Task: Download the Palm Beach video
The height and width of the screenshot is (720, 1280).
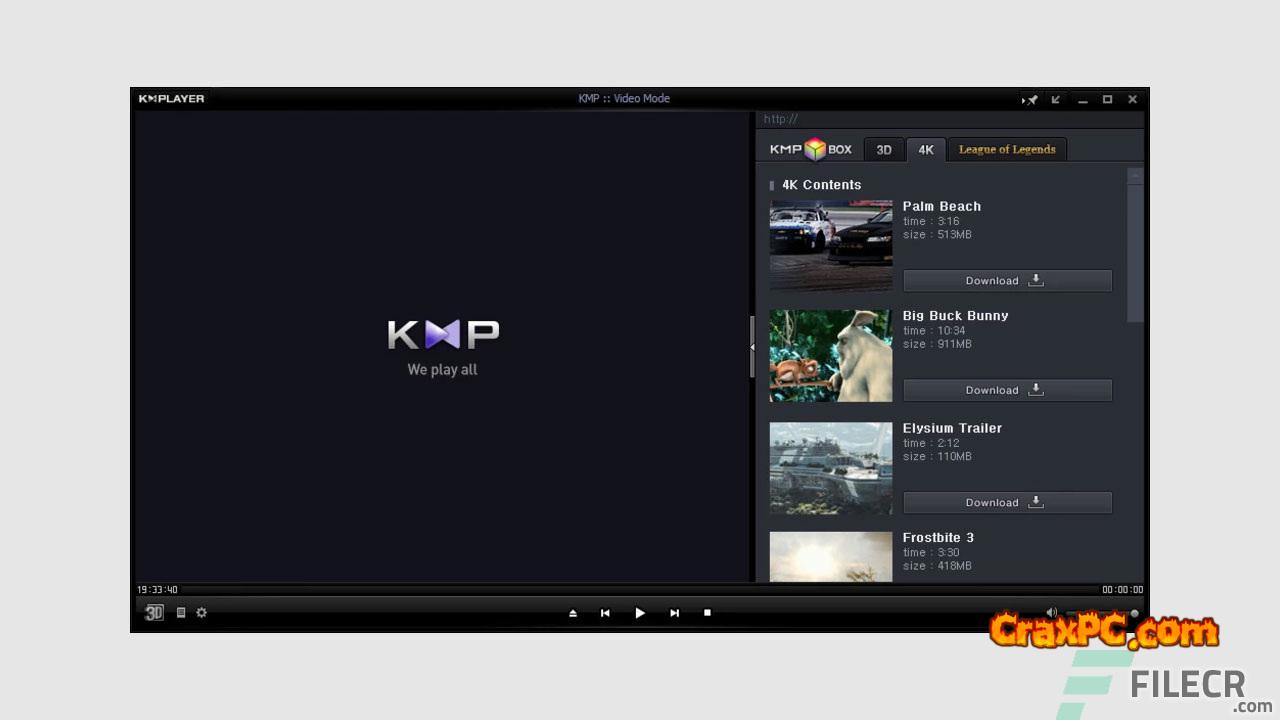Action: pos(1007,281)
